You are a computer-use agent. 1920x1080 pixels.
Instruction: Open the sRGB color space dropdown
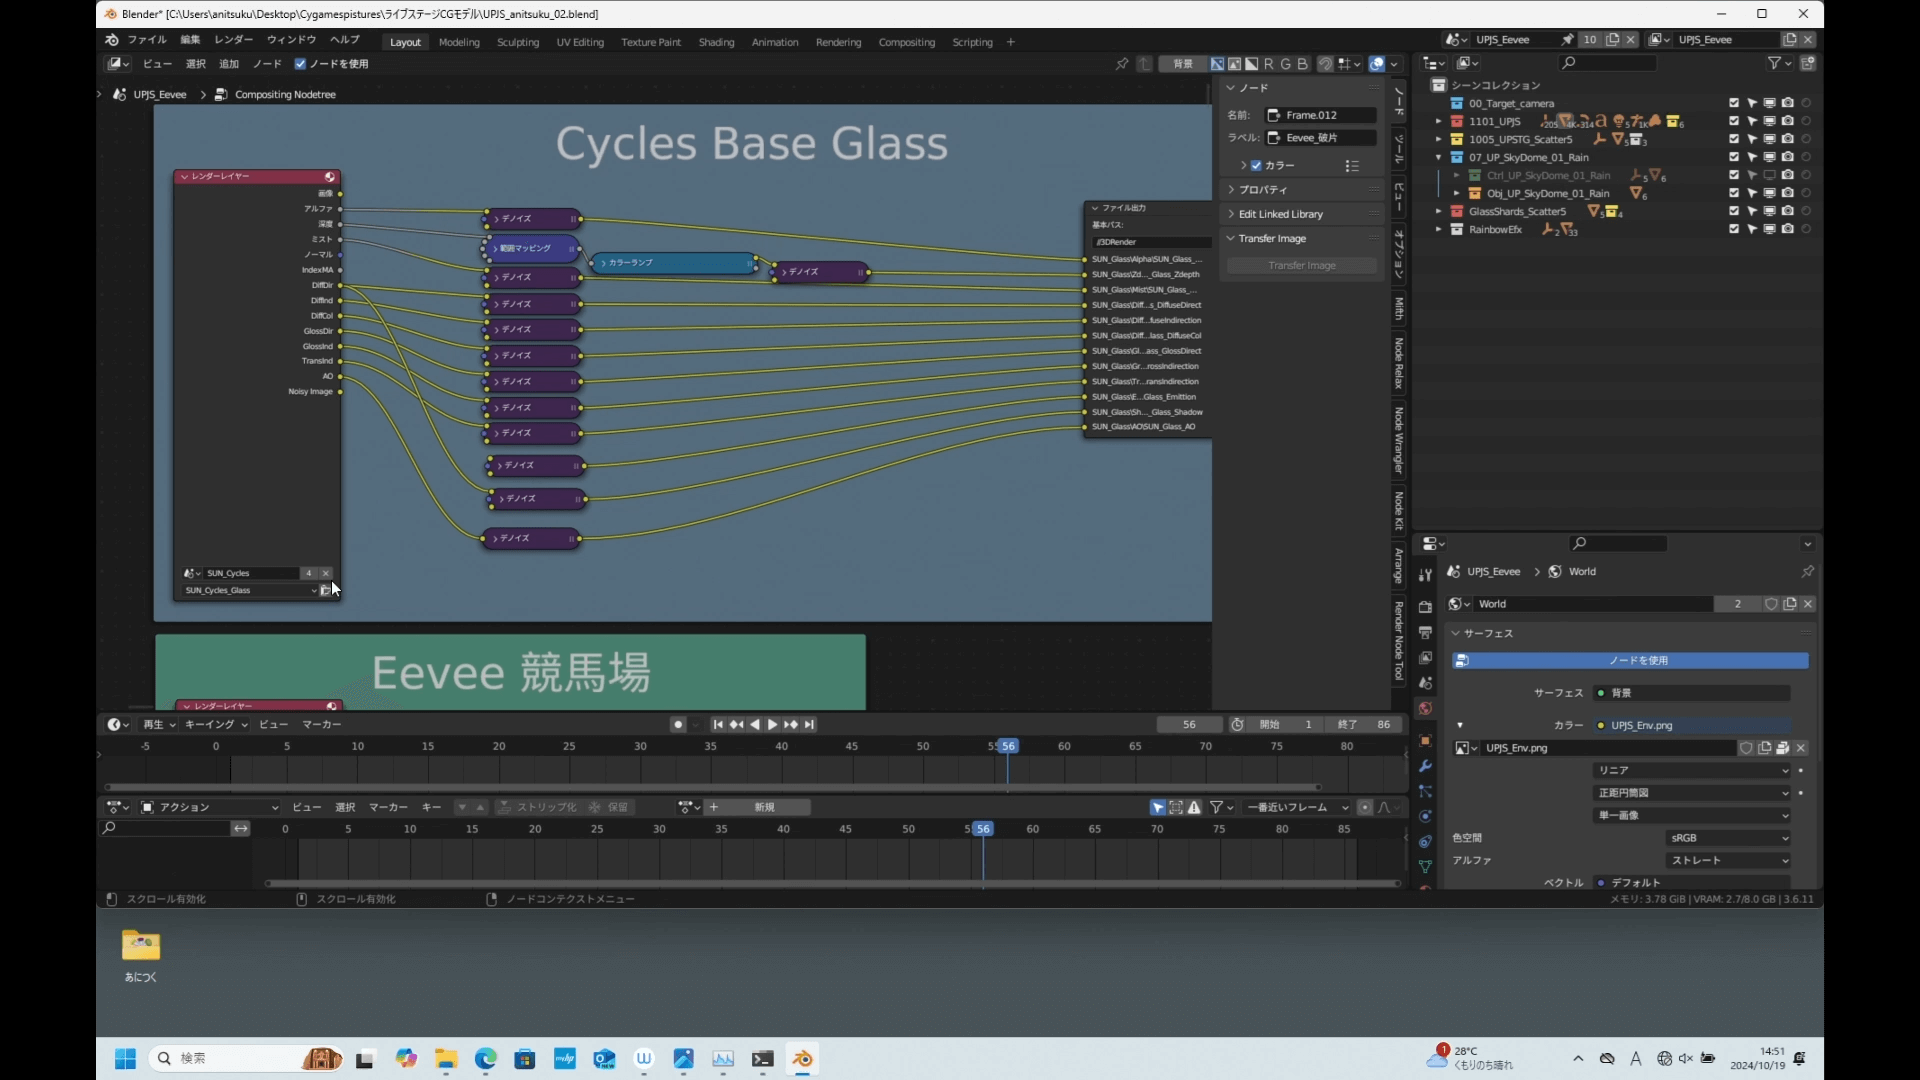click(x=1728, y=838)
